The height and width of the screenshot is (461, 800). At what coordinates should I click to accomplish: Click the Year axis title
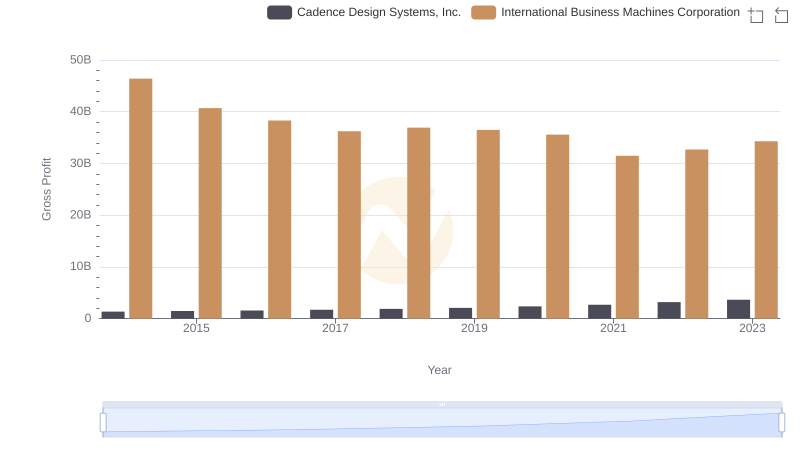[x=439, y=370]
